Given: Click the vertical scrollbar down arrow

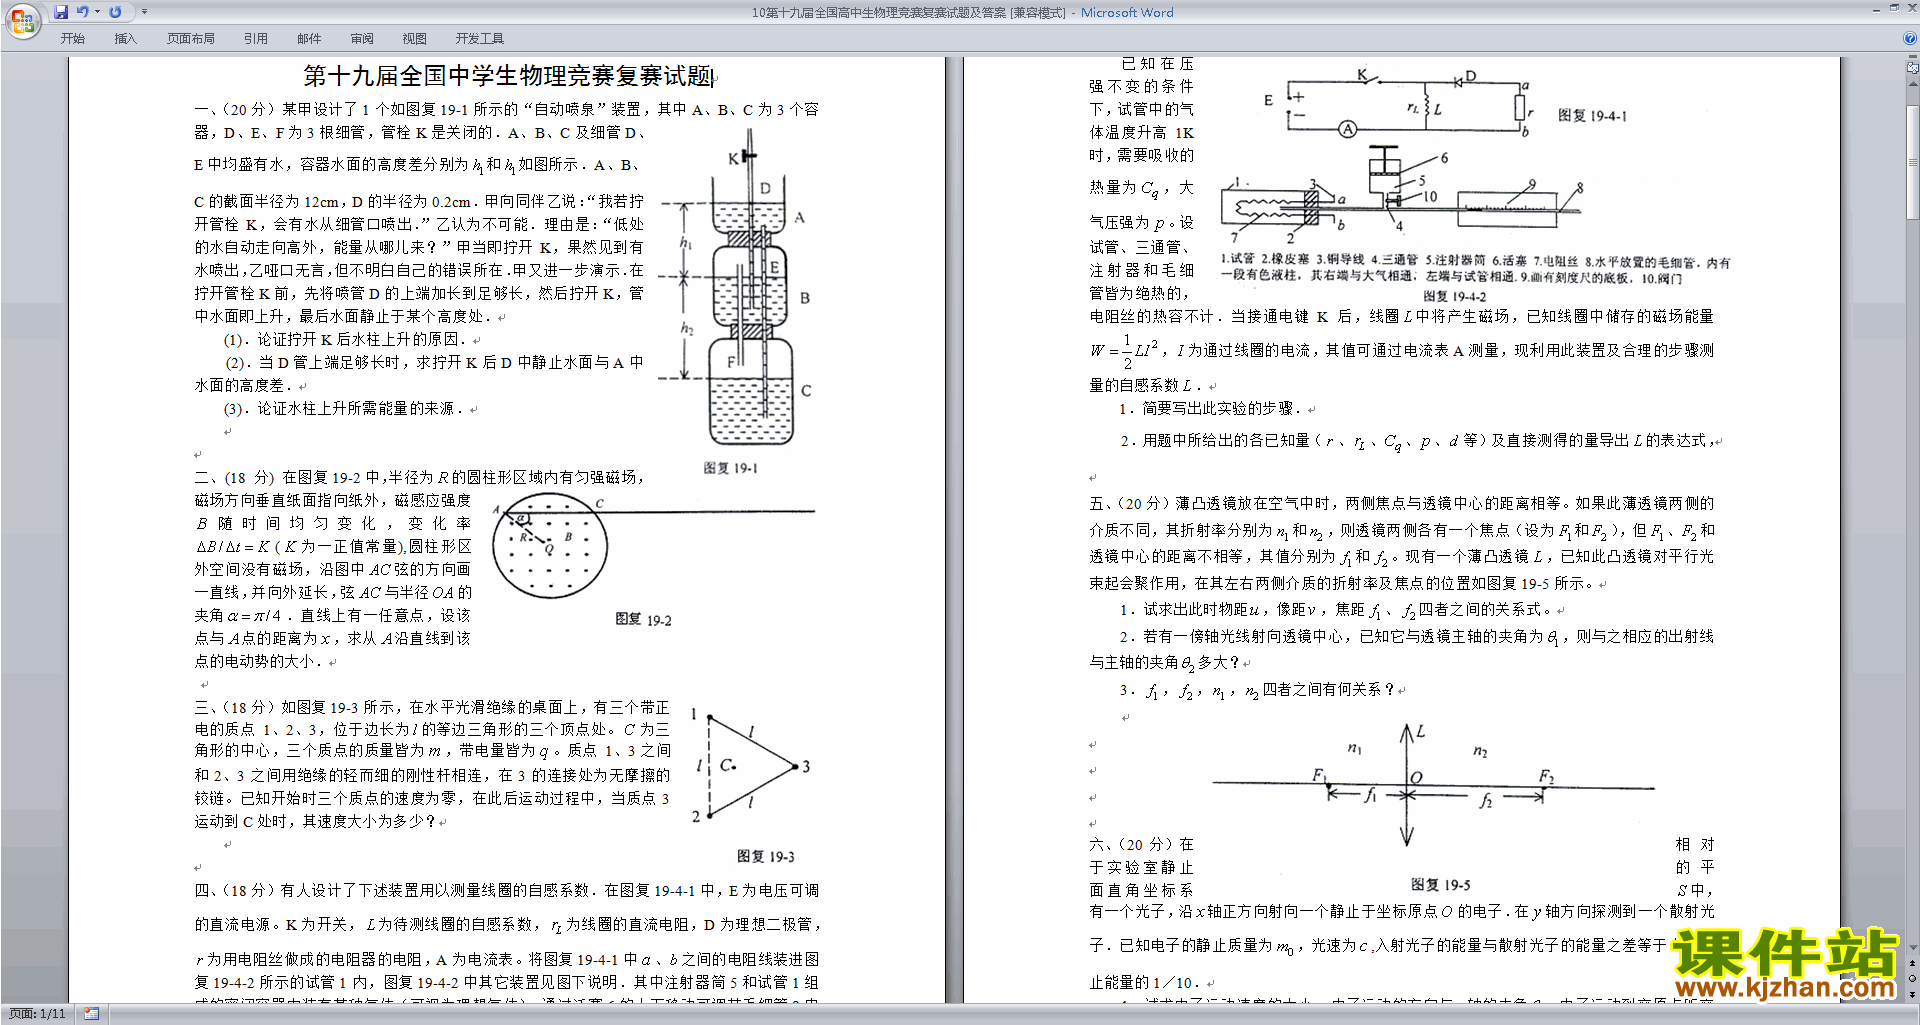Looking at the screenshot, I should (1913, 947).
